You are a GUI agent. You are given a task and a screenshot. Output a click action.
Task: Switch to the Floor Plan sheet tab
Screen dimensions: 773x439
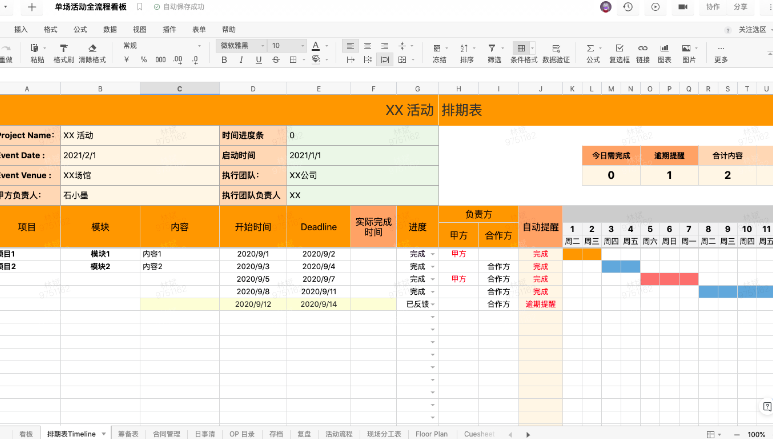431,434
